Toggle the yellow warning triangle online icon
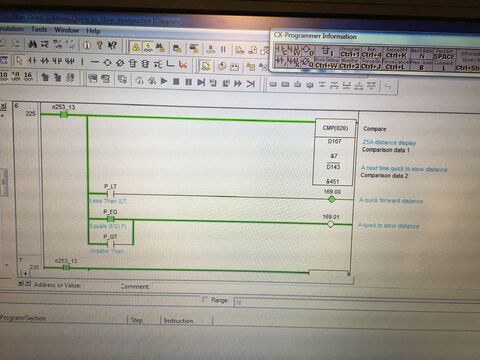The image size is (480, 360). pos(136,47)
